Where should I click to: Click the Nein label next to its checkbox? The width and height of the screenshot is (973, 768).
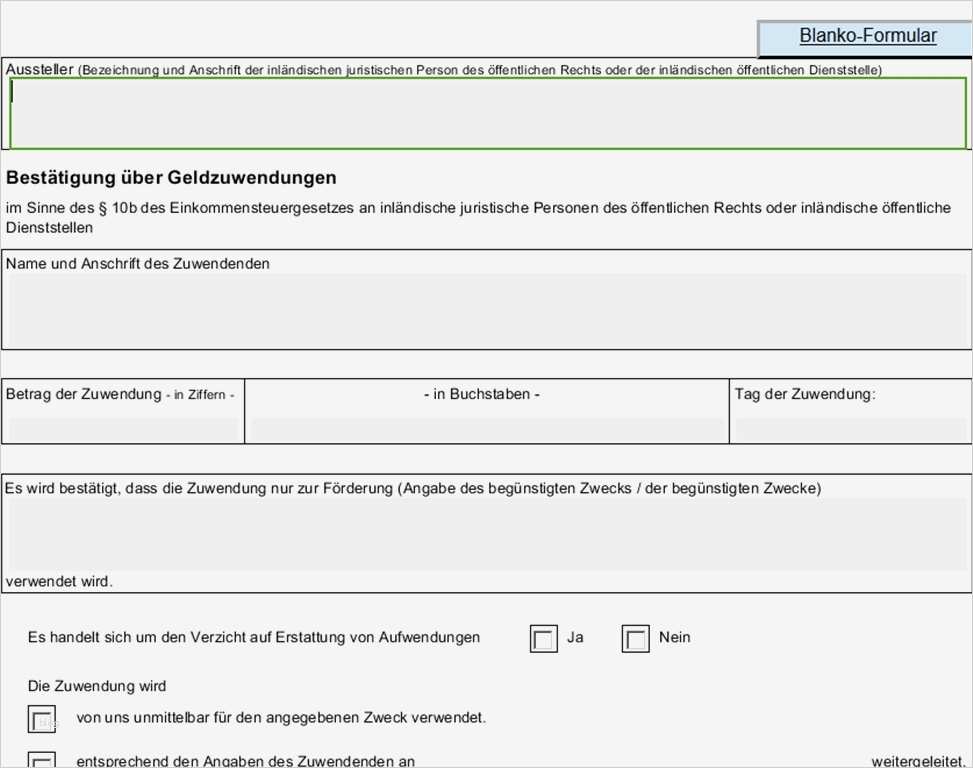[x=673, y=638]
